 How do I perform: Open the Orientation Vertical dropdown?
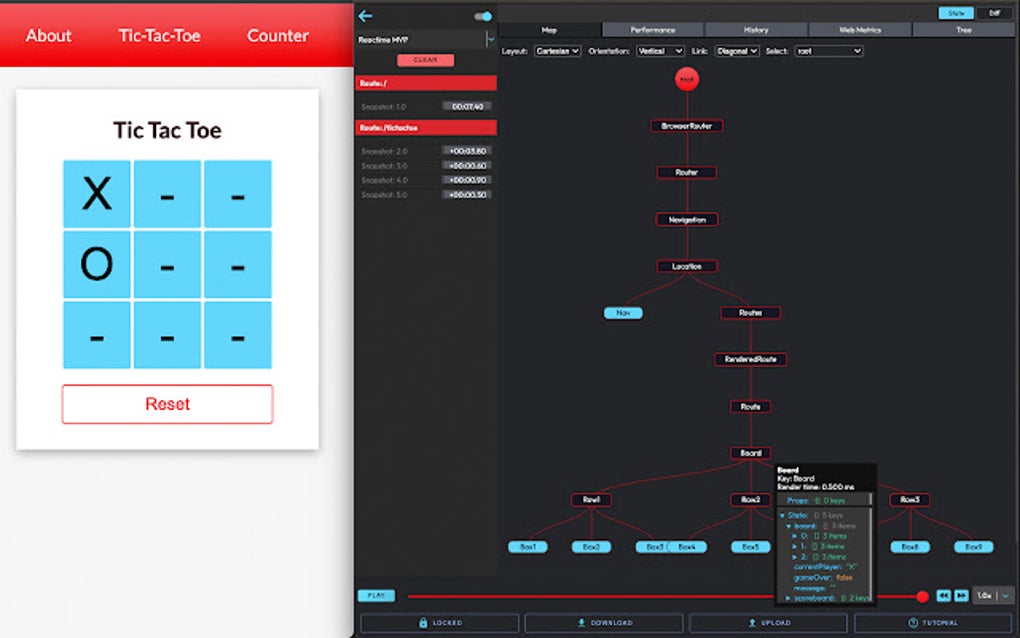(660, 51)
